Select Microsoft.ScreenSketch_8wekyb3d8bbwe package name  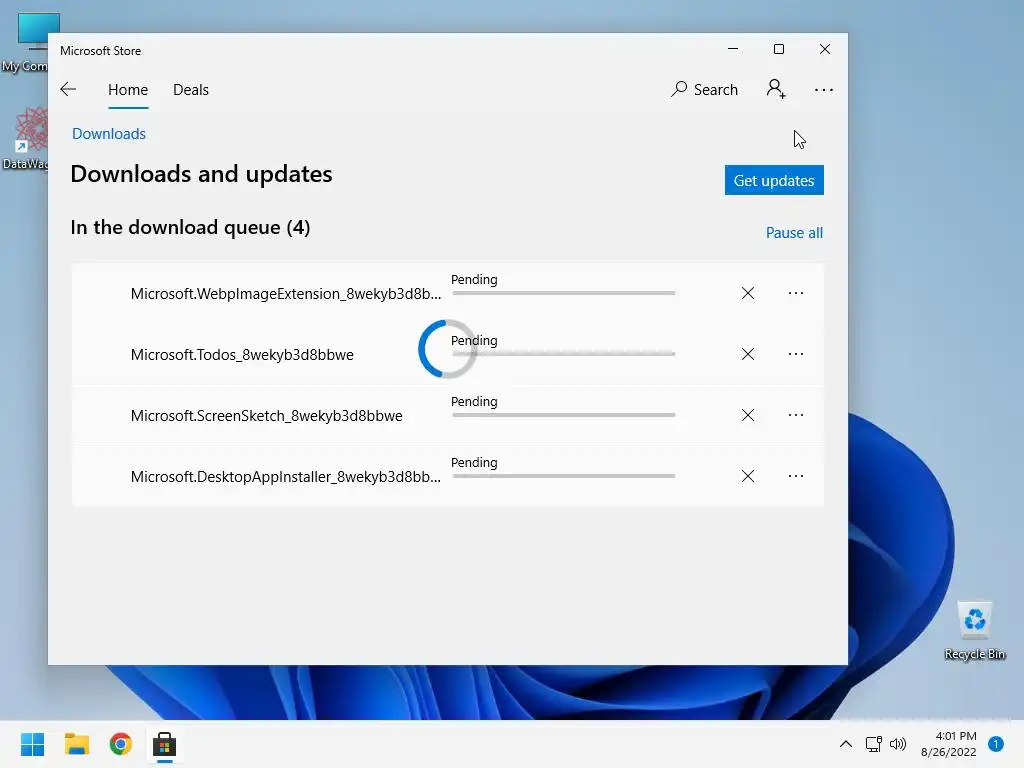click(x=266, y=416)
